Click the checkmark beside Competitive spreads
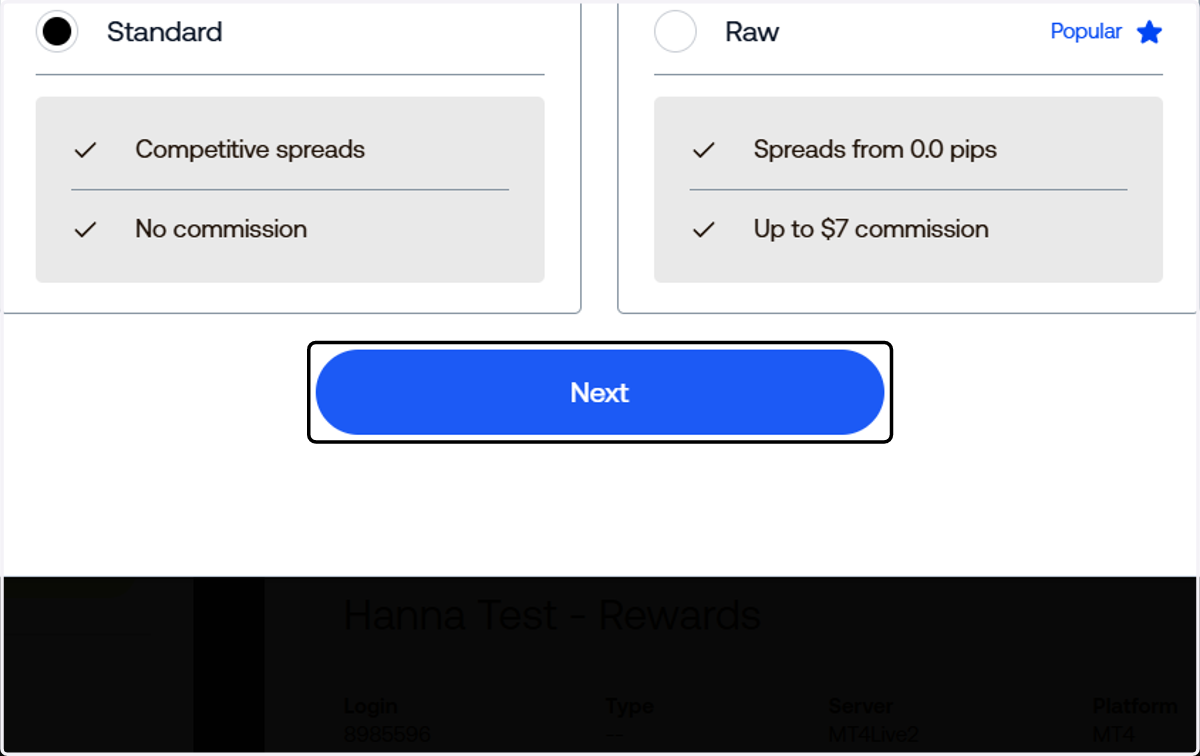1200x756 pixels. pos(86,150)
